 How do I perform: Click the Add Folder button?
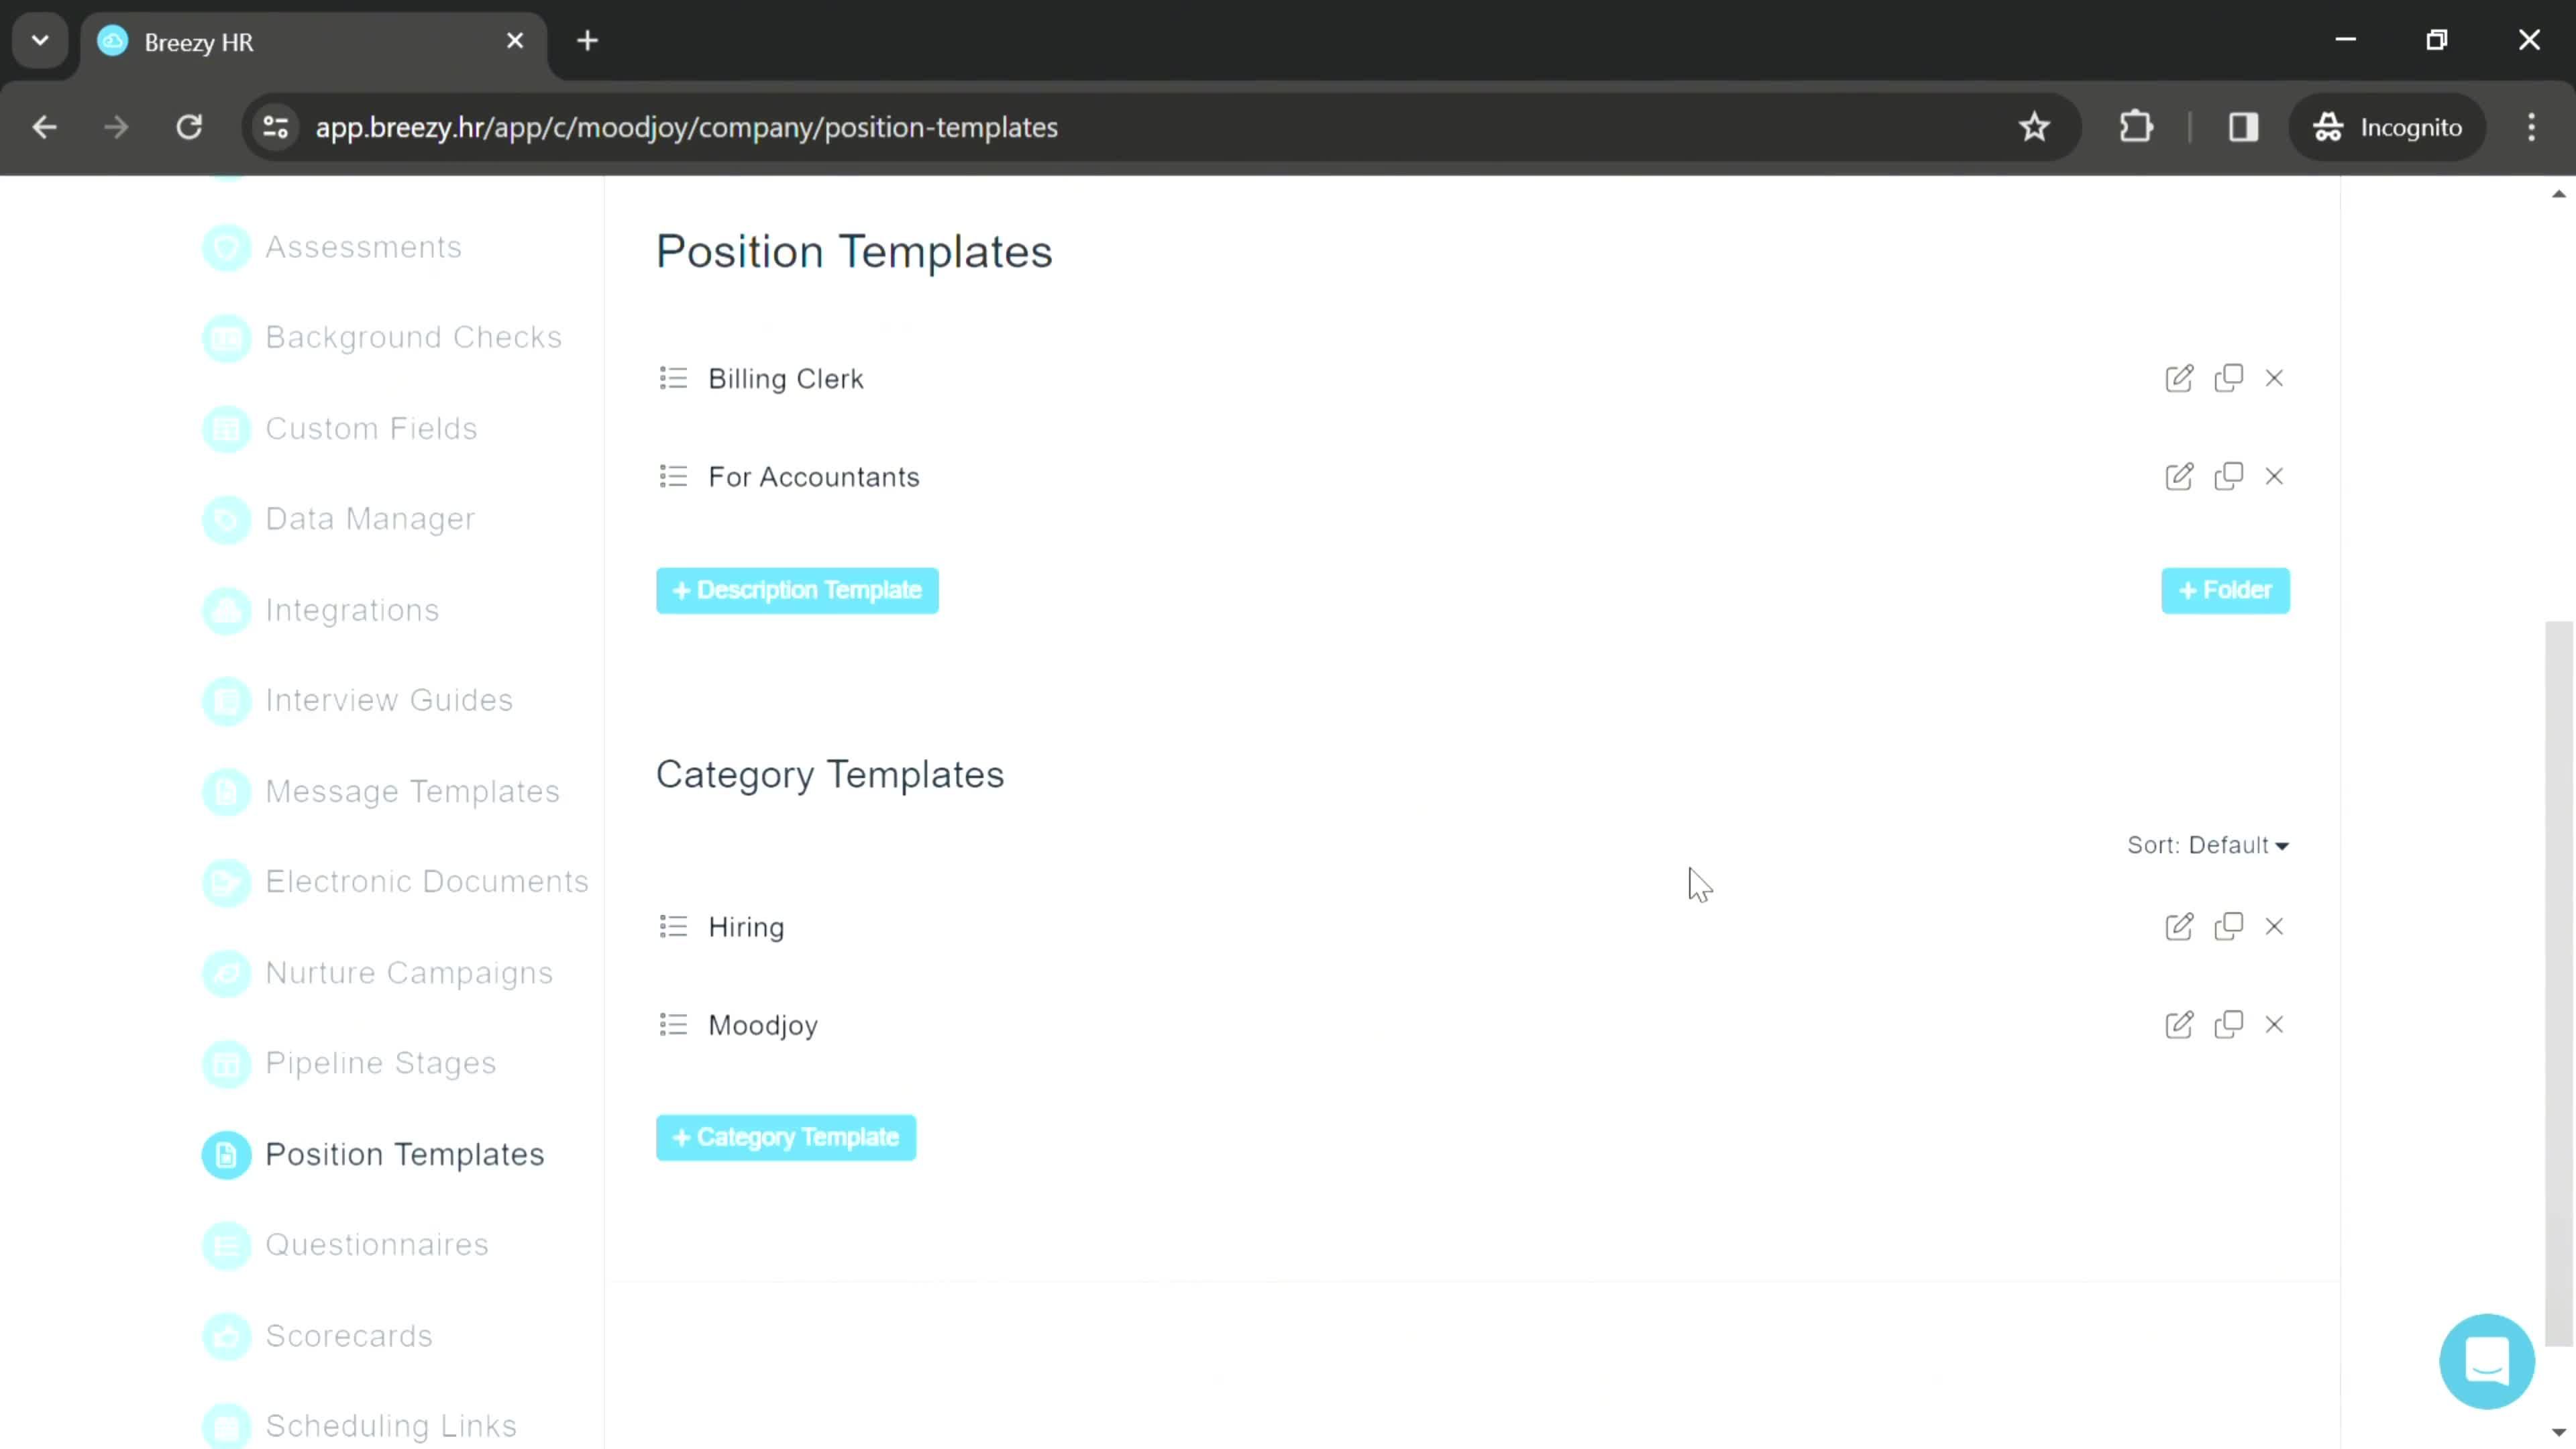pos(2227,589)
